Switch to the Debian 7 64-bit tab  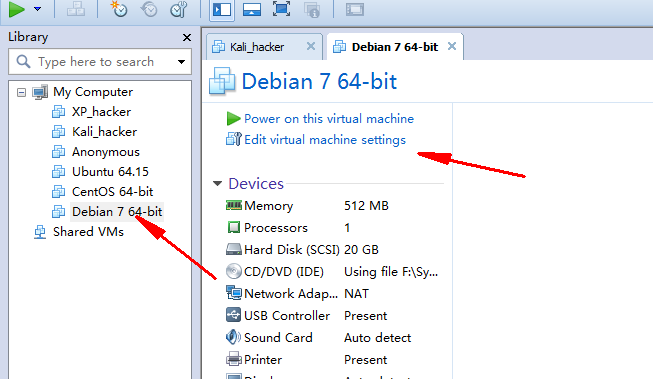pyautogui.click(x=395, y=47)
